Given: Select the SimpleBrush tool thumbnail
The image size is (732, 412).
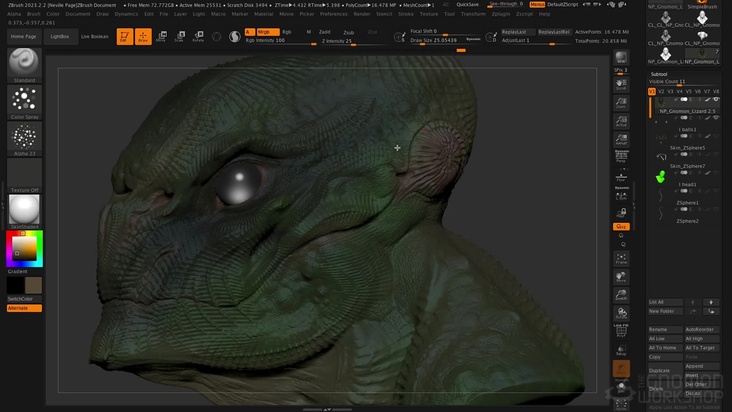Looking at the screenshot, I should (702, 5).
